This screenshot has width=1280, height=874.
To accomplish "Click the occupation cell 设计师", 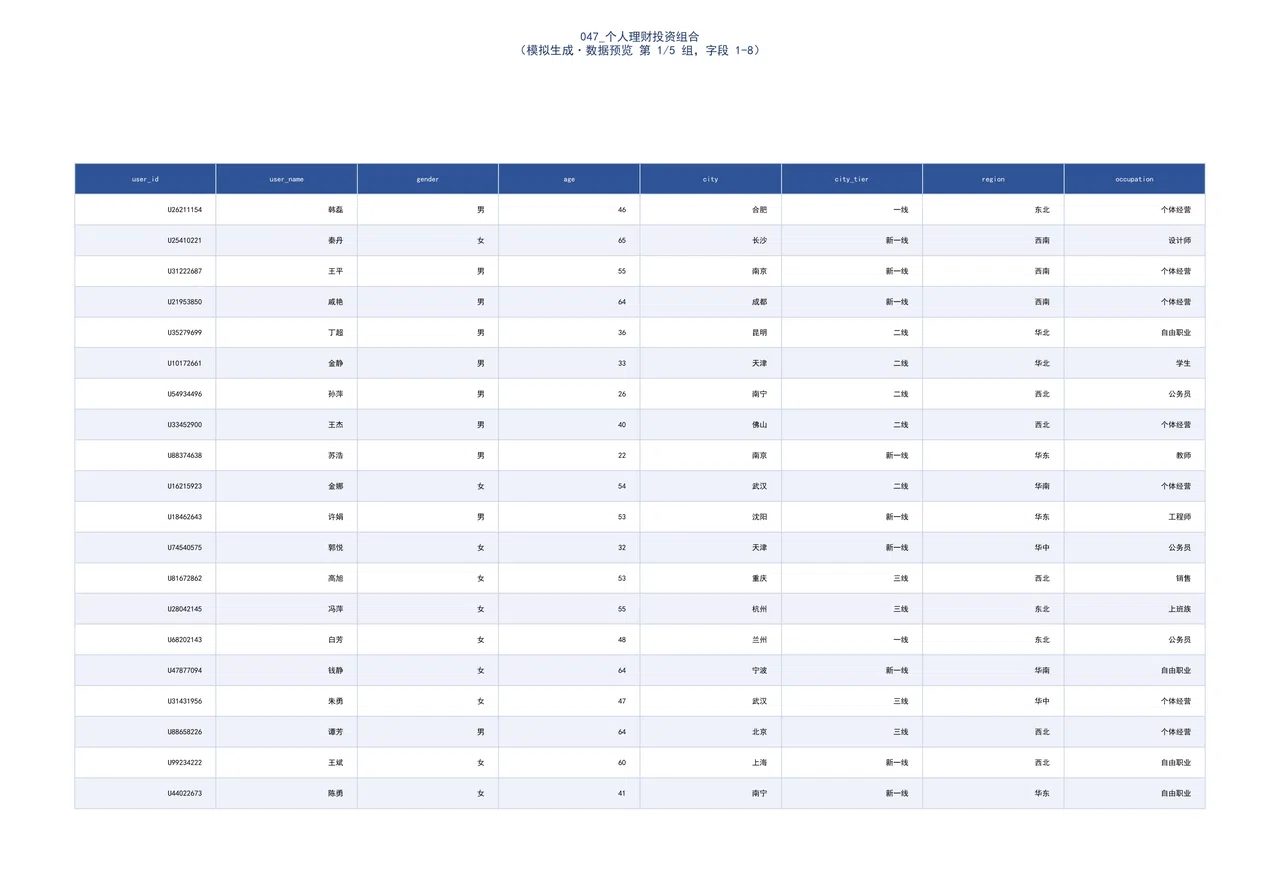I will click(1135, 241).
